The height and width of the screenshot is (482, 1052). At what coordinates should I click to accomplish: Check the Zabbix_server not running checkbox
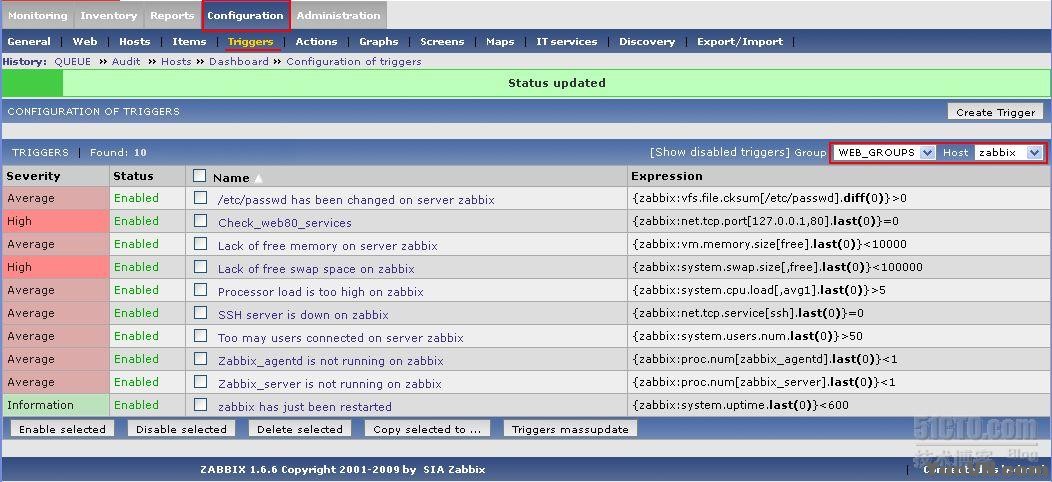201,382
